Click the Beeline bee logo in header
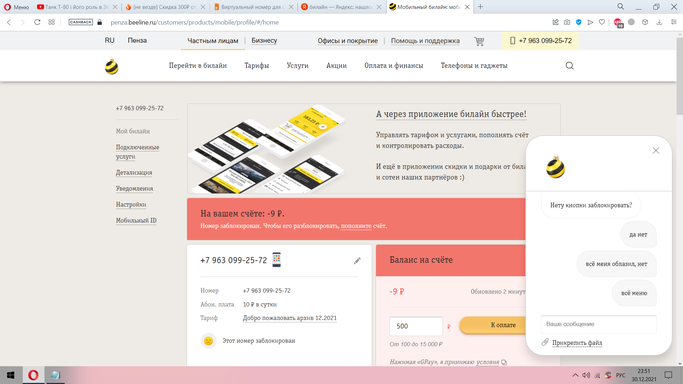 pos(112,67)
